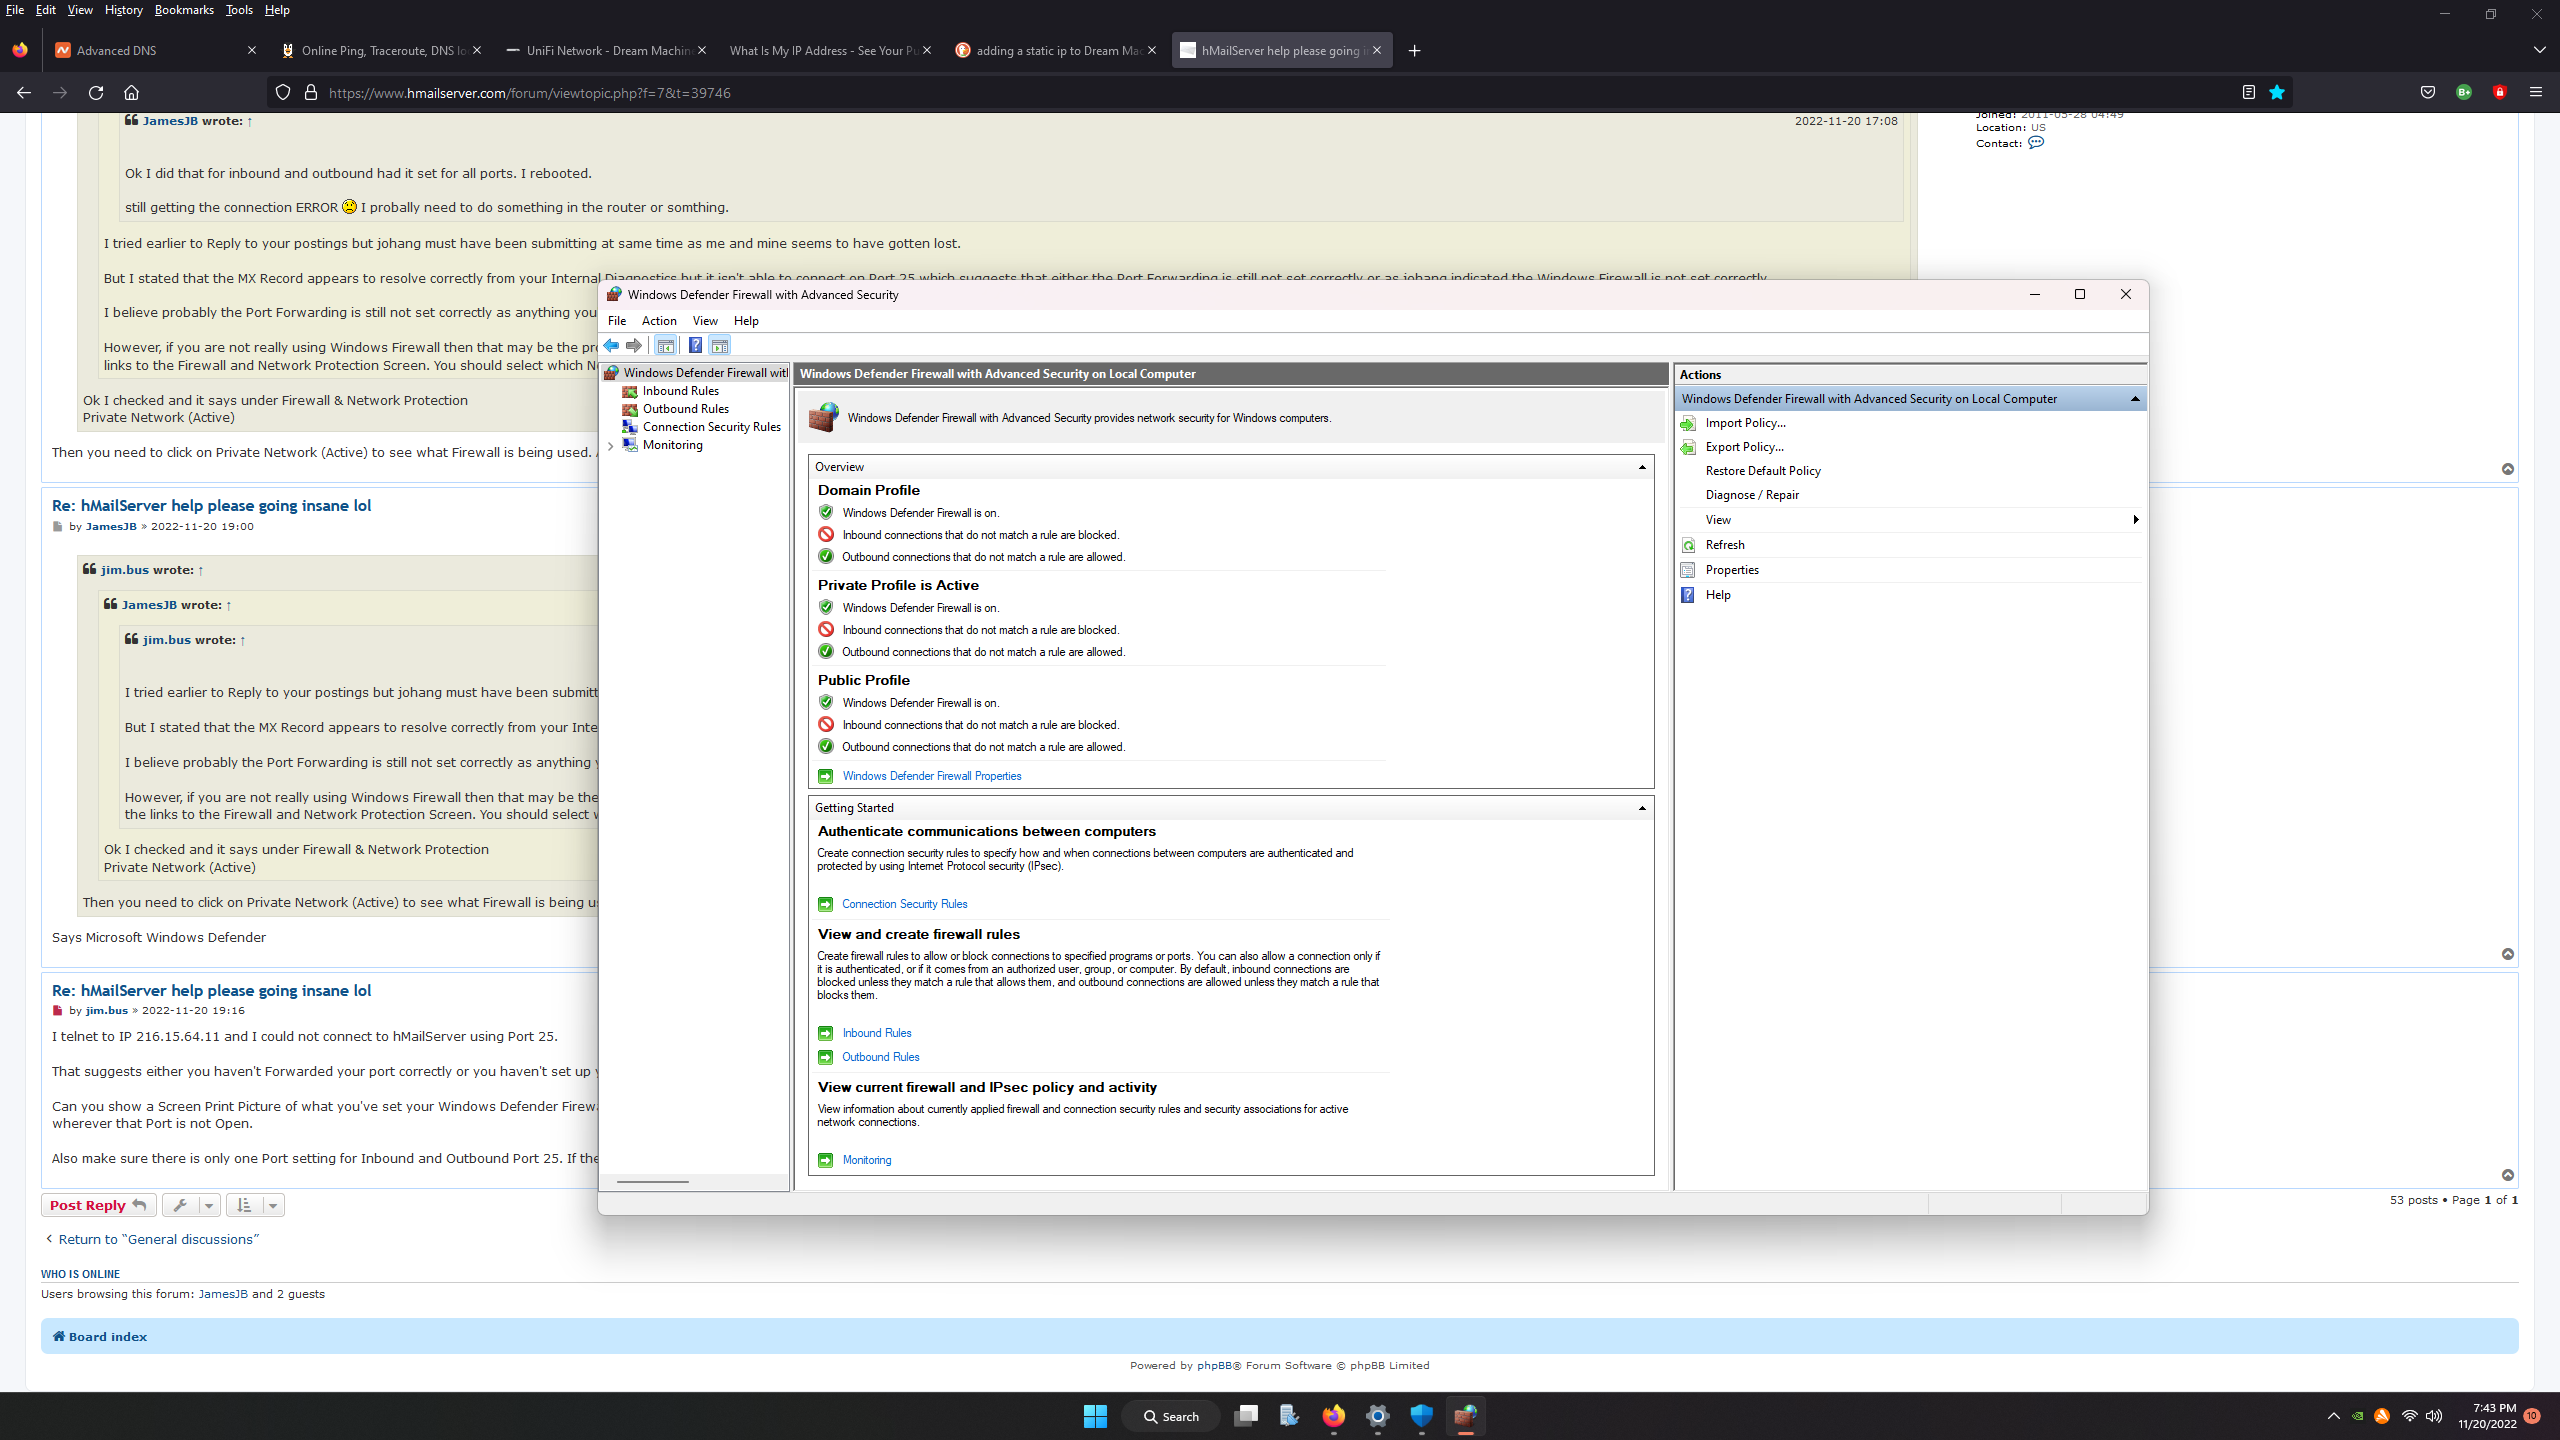Click the forward arrow in the Firewall toolbar
Viewport: 2560px width, 1440px height.
[x=634, y=346]
